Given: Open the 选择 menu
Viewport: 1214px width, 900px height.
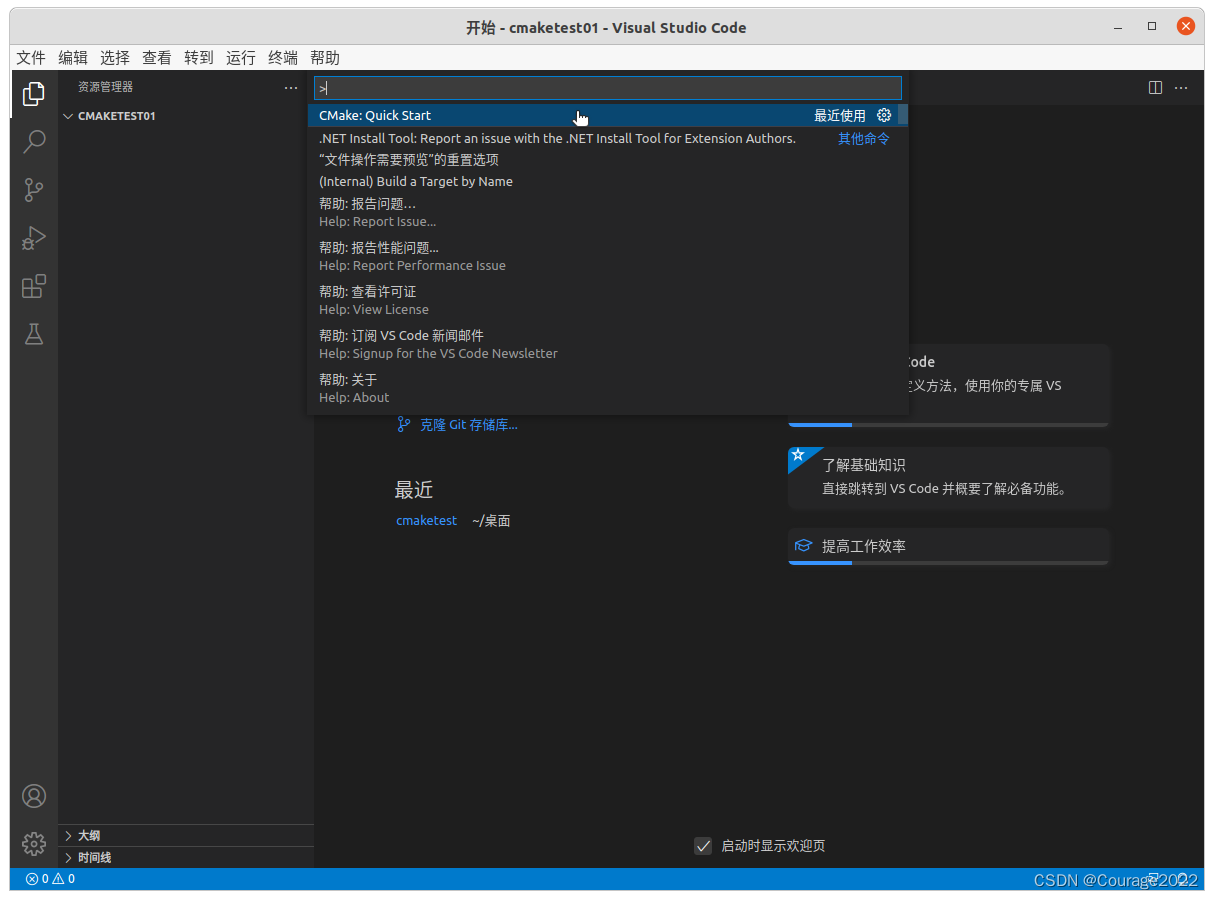Looking at the screenshot, I should pyautogui.click(x=115, y=58).
